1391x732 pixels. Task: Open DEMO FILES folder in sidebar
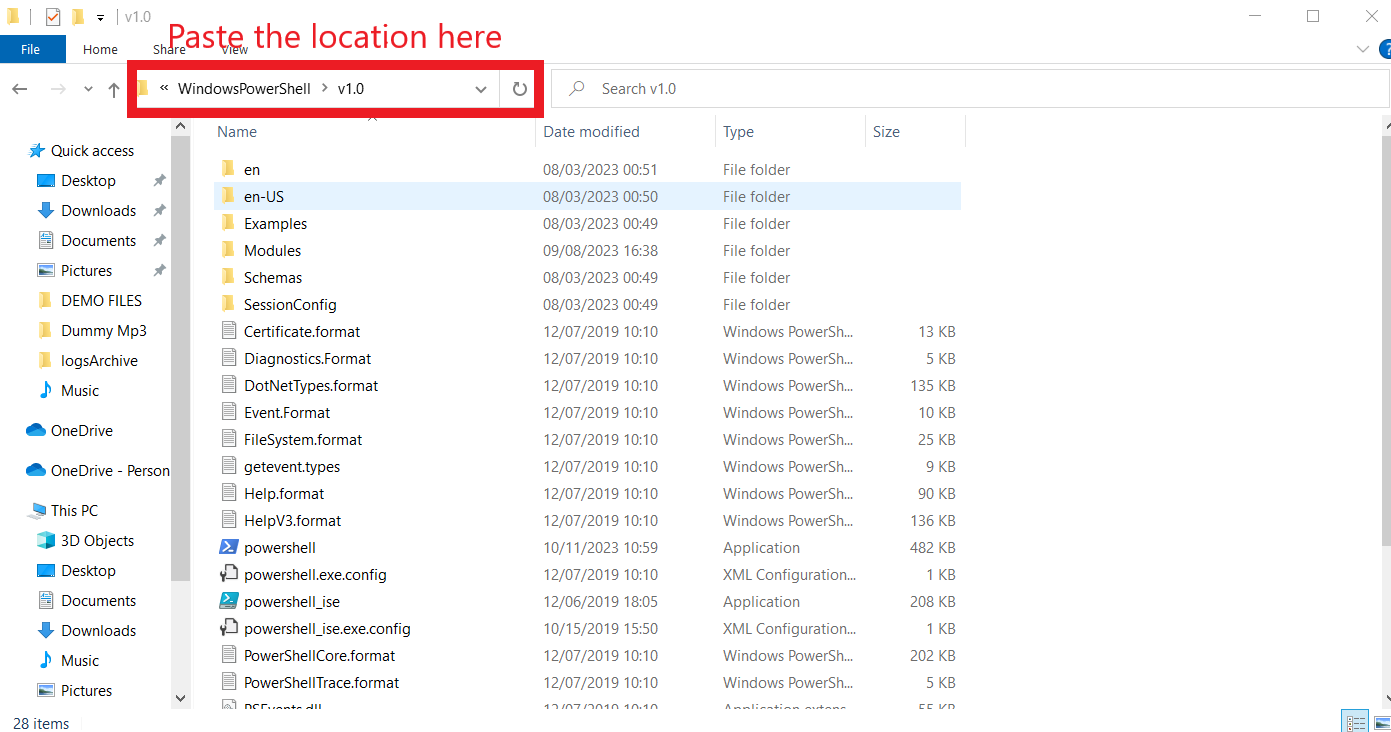click(90, 301)
